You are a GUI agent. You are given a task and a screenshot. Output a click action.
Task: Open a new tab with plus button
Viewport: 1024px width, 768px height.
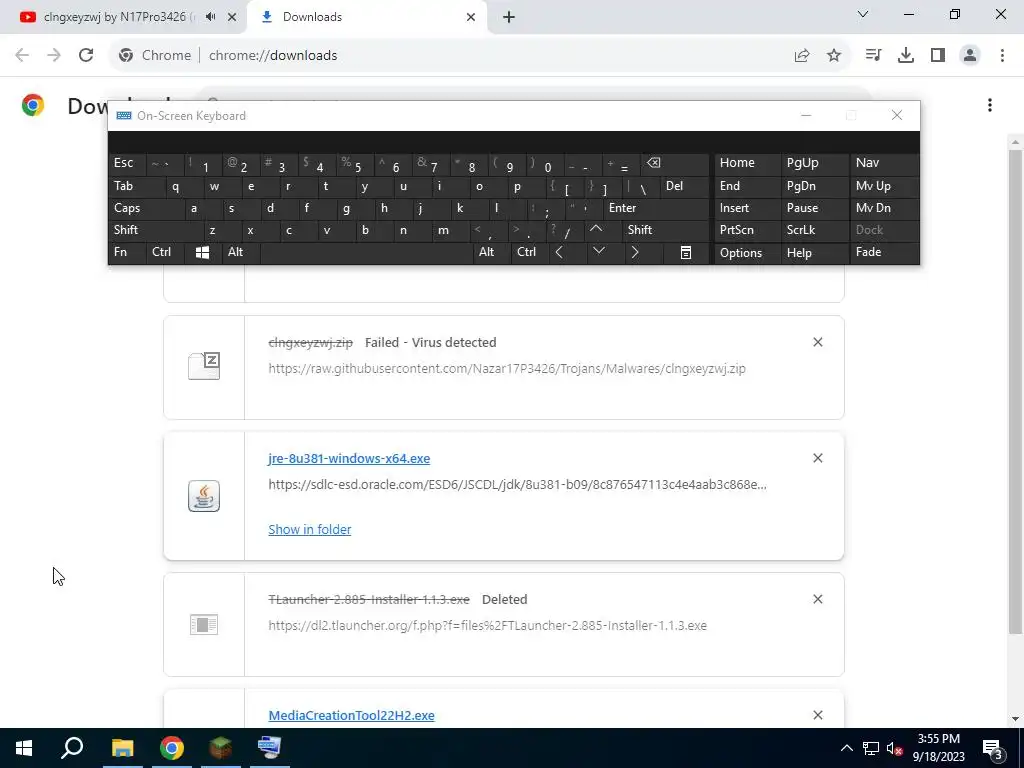tap(509, 17)
